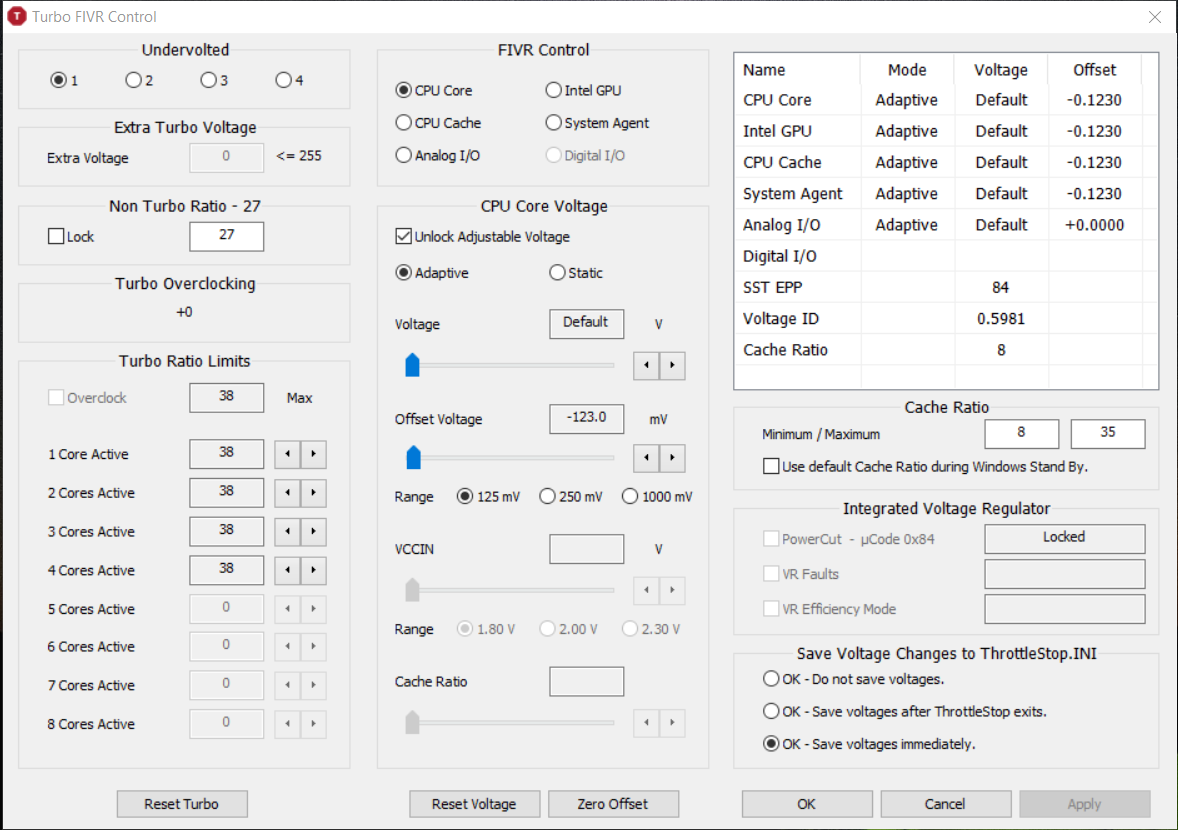Click right arrow beside Voltage slider
This screenshot has height=830, width=1178.
click(672, 365)
